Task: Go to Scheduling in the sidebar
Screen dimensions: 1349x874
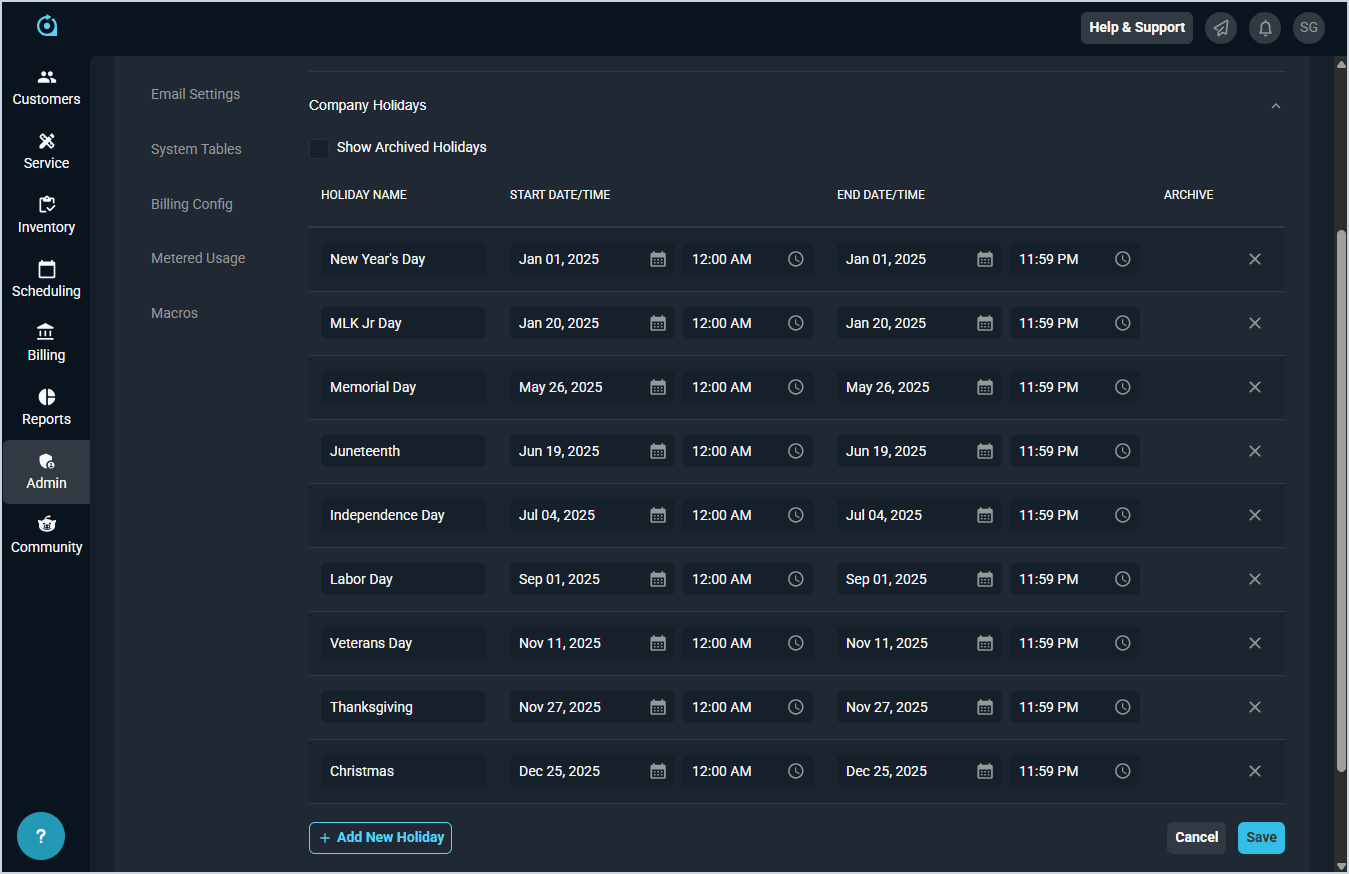Action: (46, 279)
